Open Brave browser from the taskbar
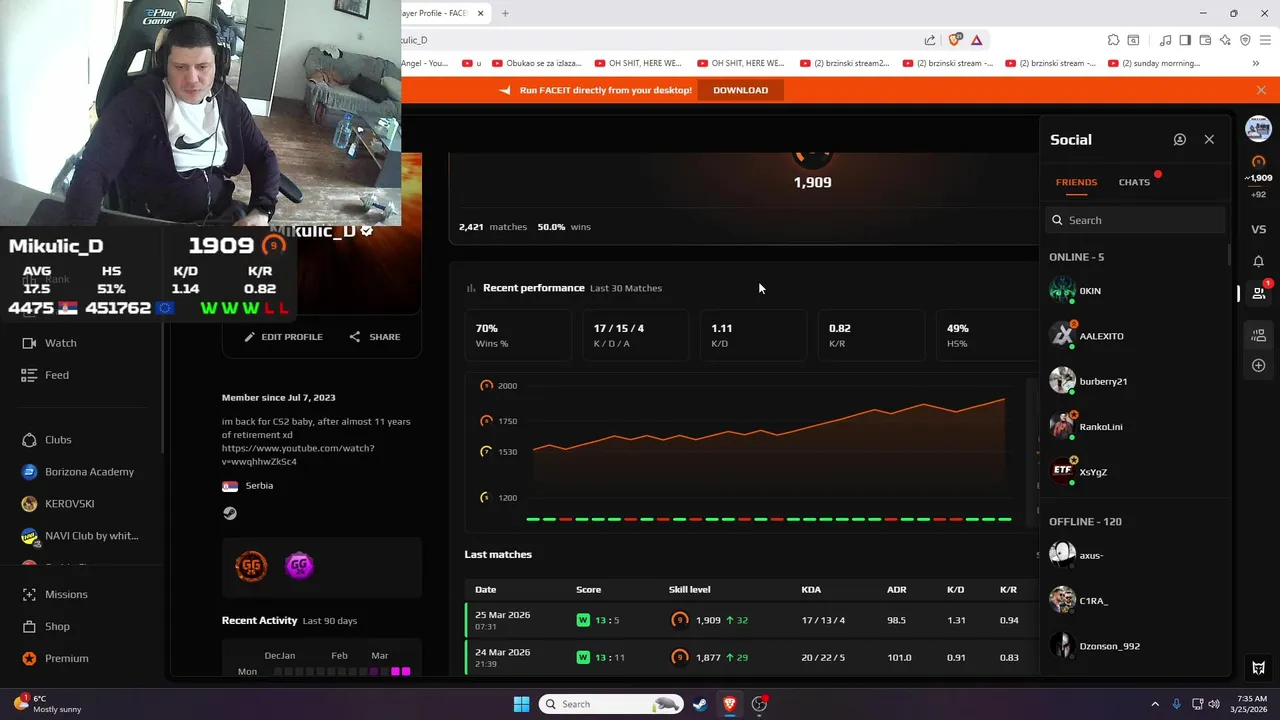This screenshot has width=1280, height=720. [x=730, y=704]
